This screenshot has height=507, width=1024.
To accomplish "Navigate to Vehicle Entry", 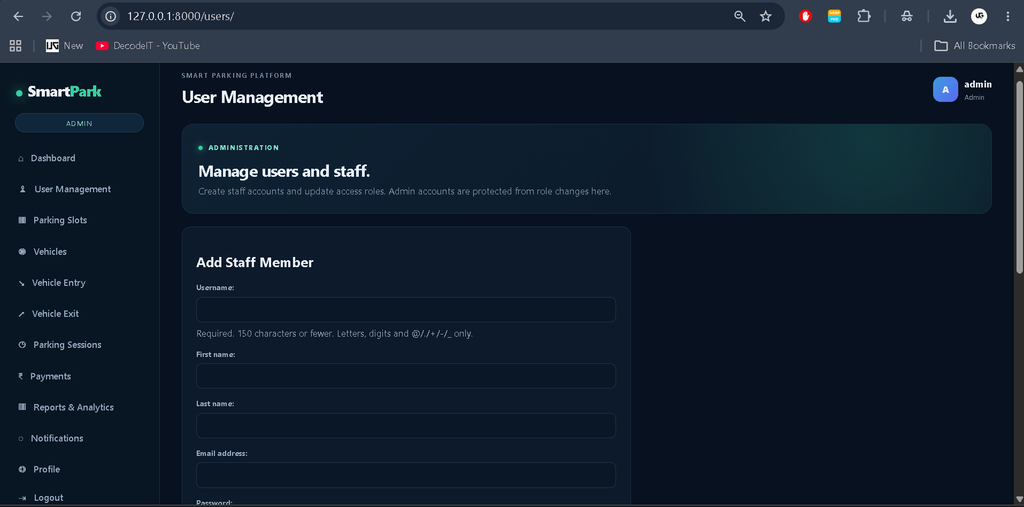I will pos(59,283).
